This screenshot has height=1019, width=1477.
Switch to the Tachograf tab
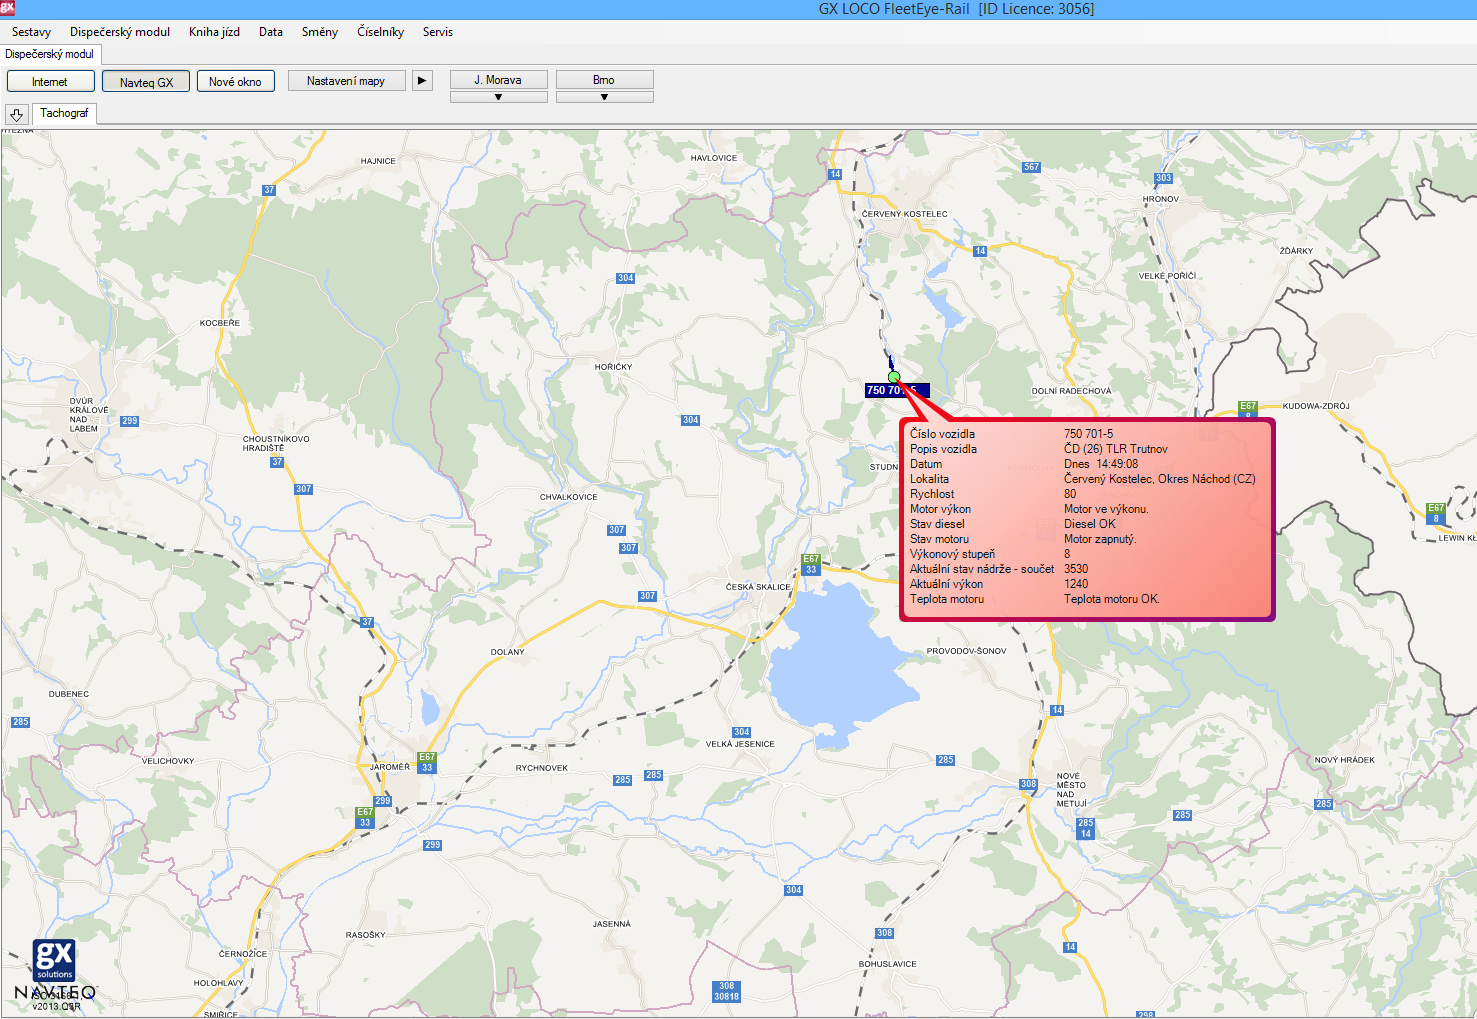pyautogui.click(x=64, y=113)
